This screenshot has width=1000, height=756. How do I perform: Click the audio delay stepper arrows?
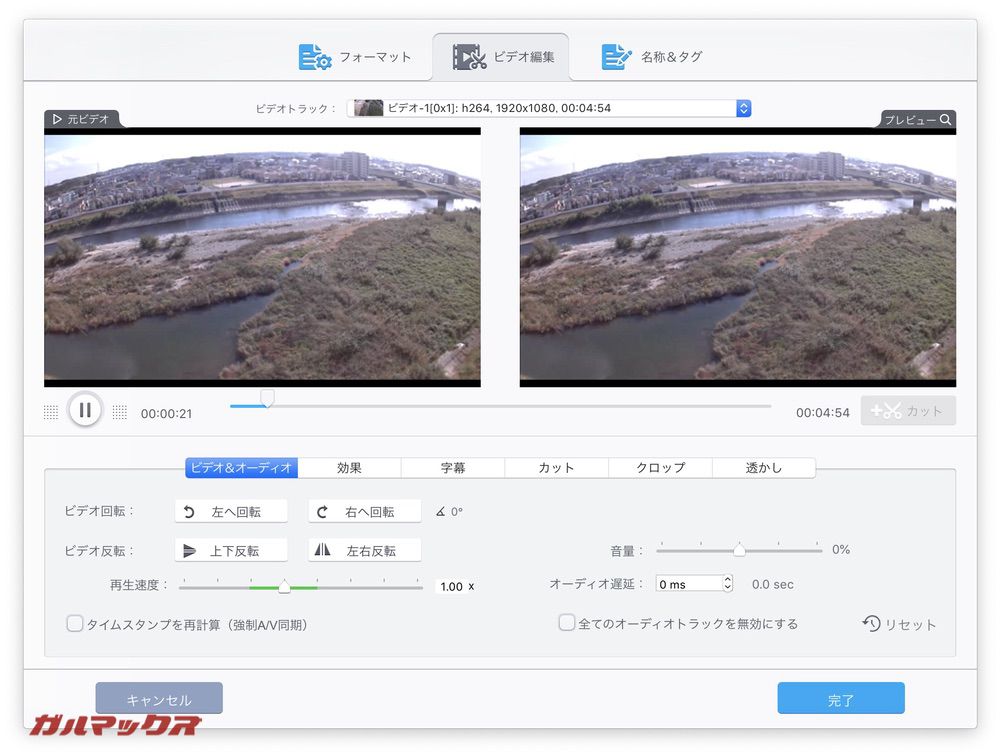pyautogui.click(x=727, y=584)
